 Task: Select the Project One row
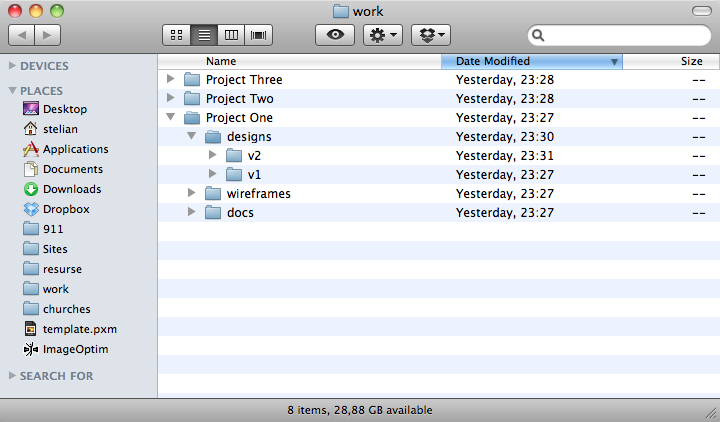click(439, 118)
